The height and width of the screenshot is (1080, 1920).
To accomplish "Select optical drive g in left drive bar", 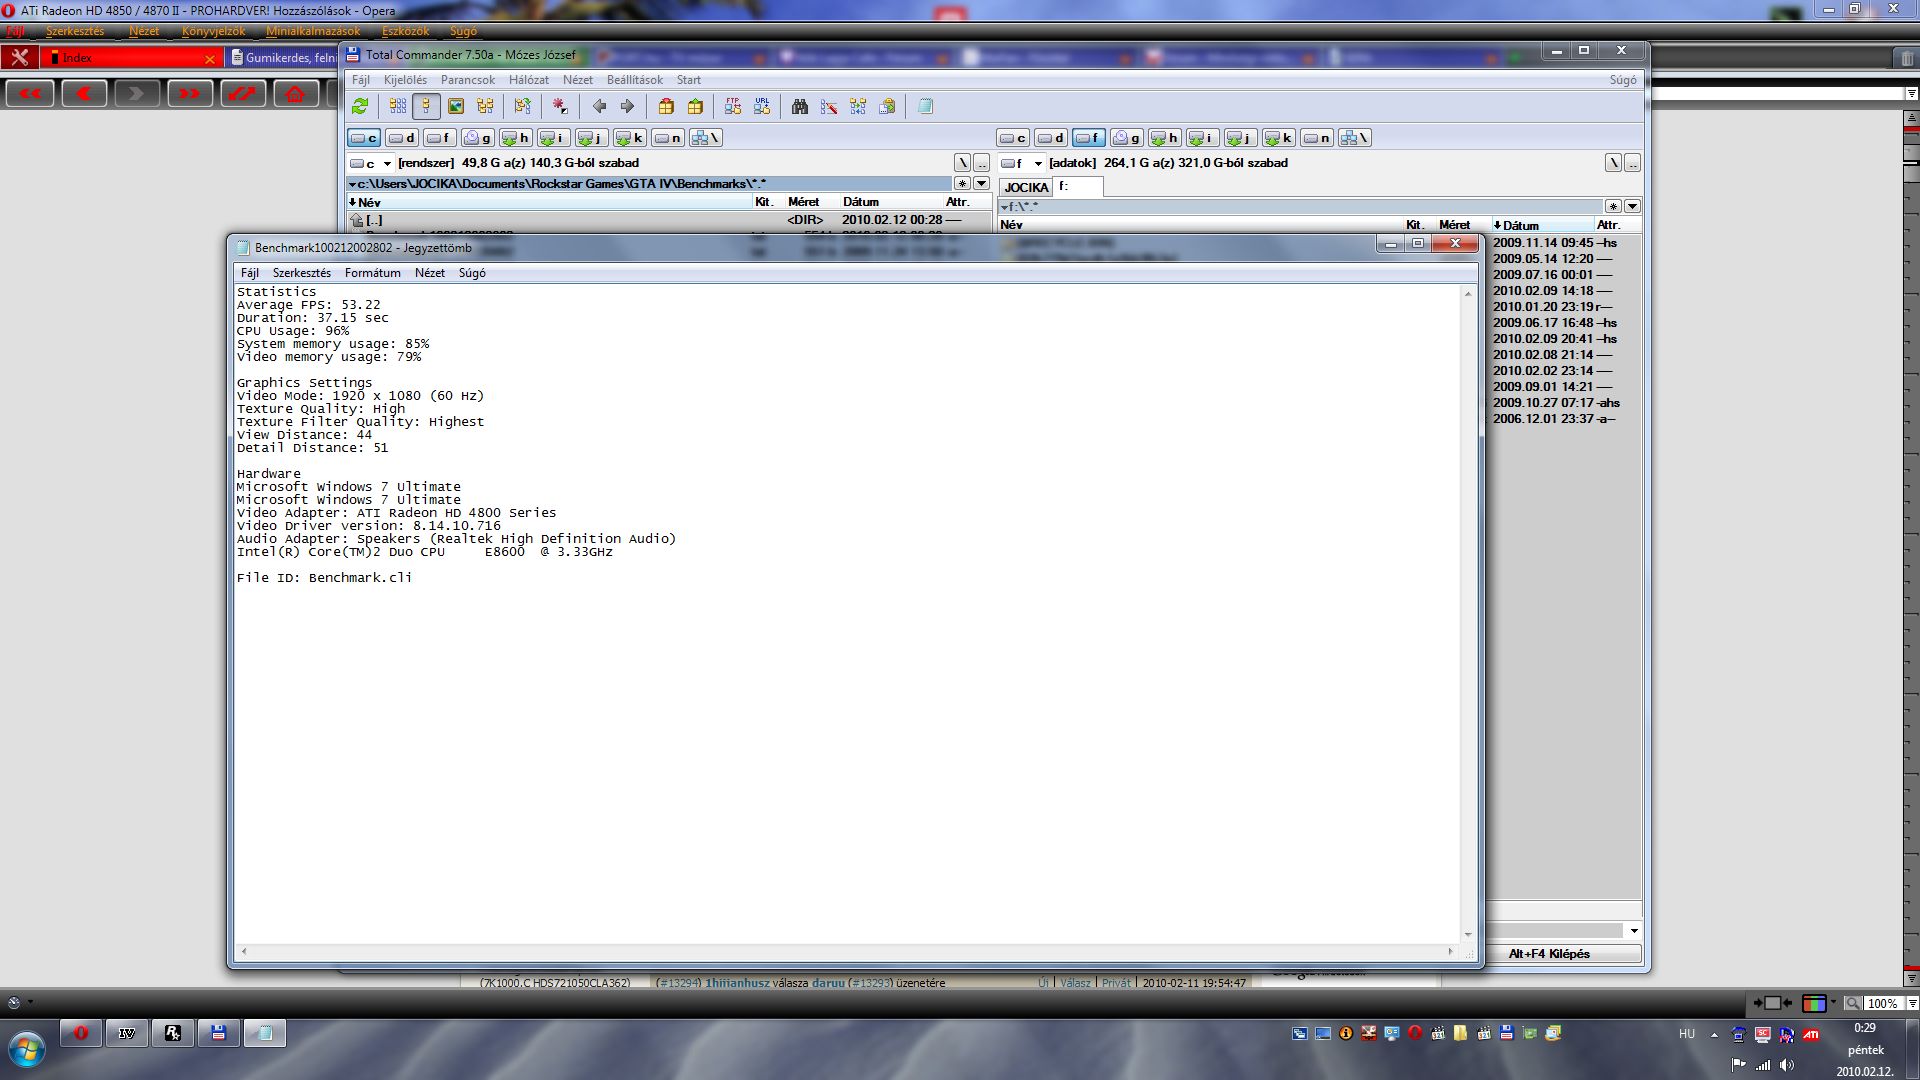I will [x=478, y=138].
